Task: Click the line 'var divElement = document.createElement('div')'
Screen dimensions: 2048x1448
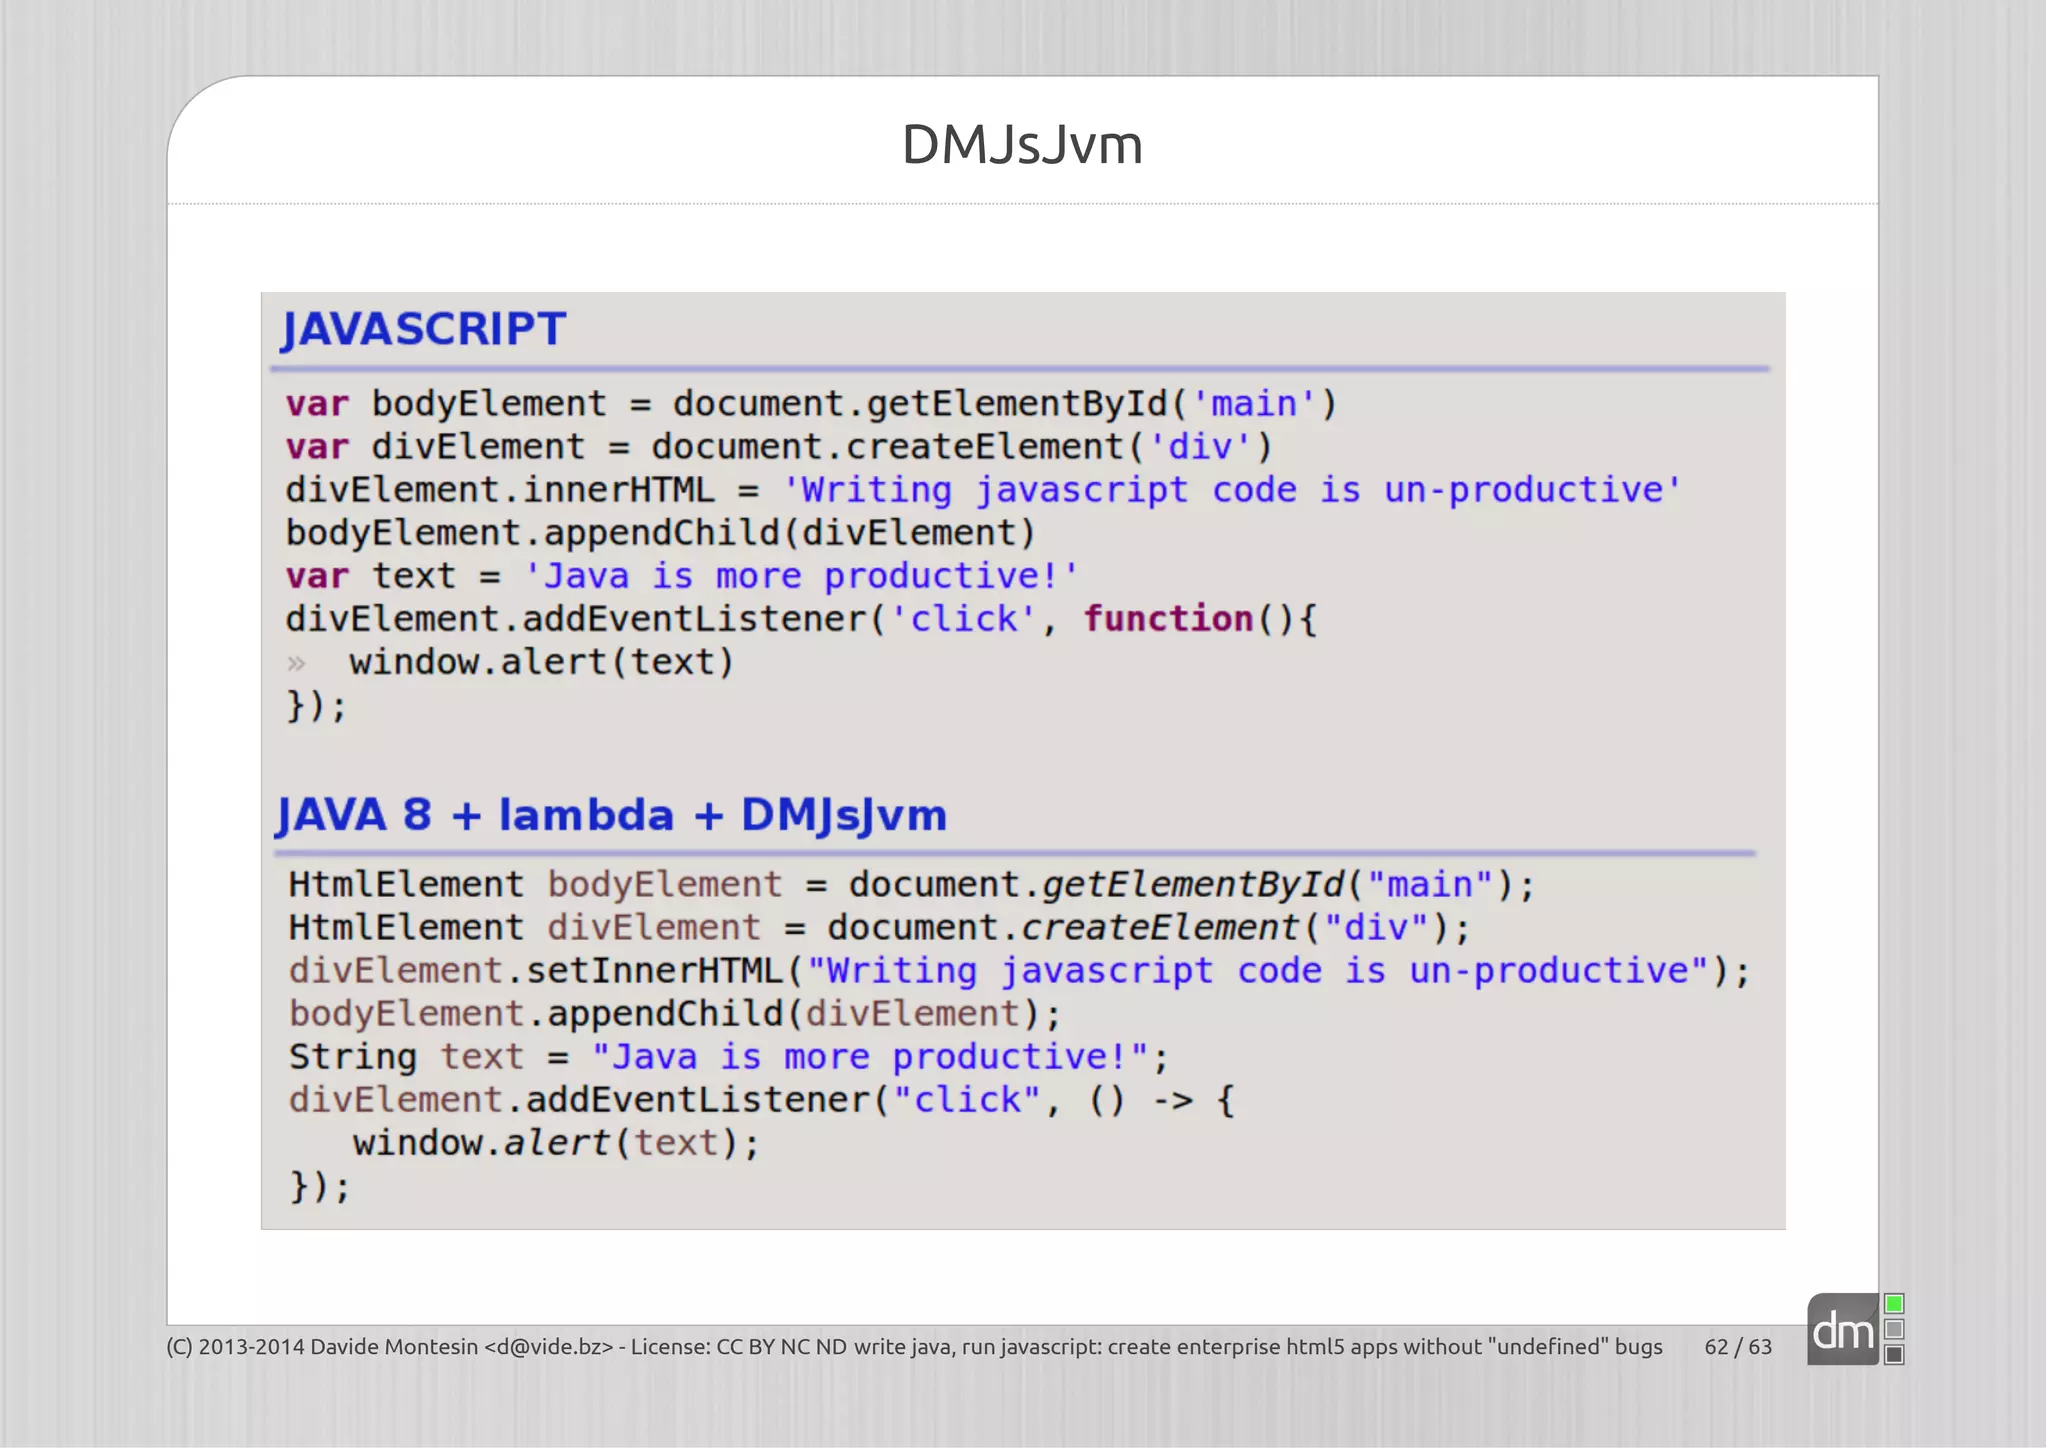Action: click(x=779, y=447)
